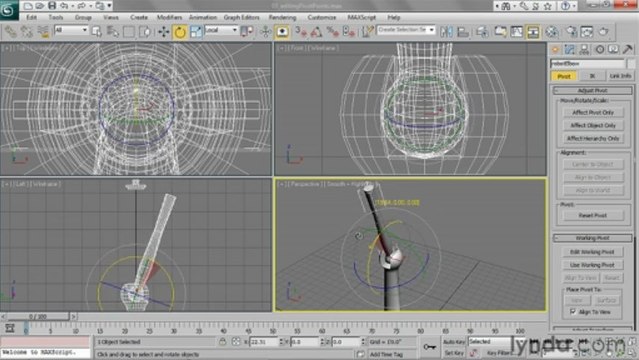Toggle the Spinner Snap icon

pyautogui.click(x=348, y=31)
